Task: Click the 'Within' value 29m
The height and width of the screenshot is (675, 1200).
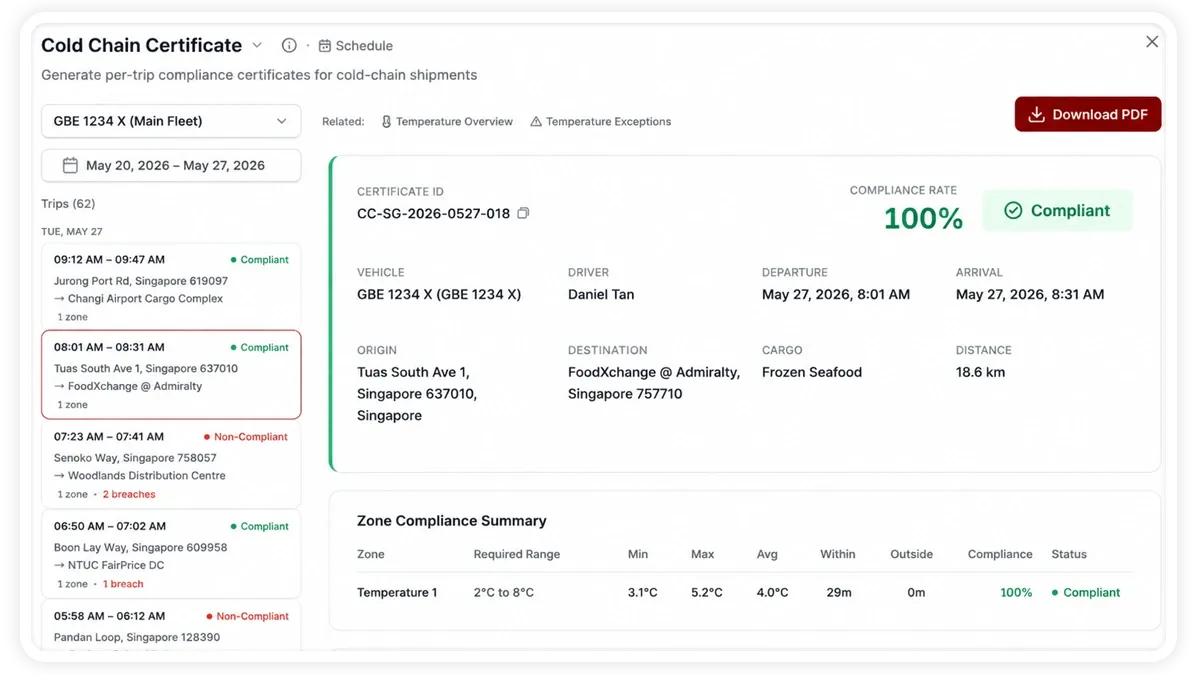Action: point(839,592)
